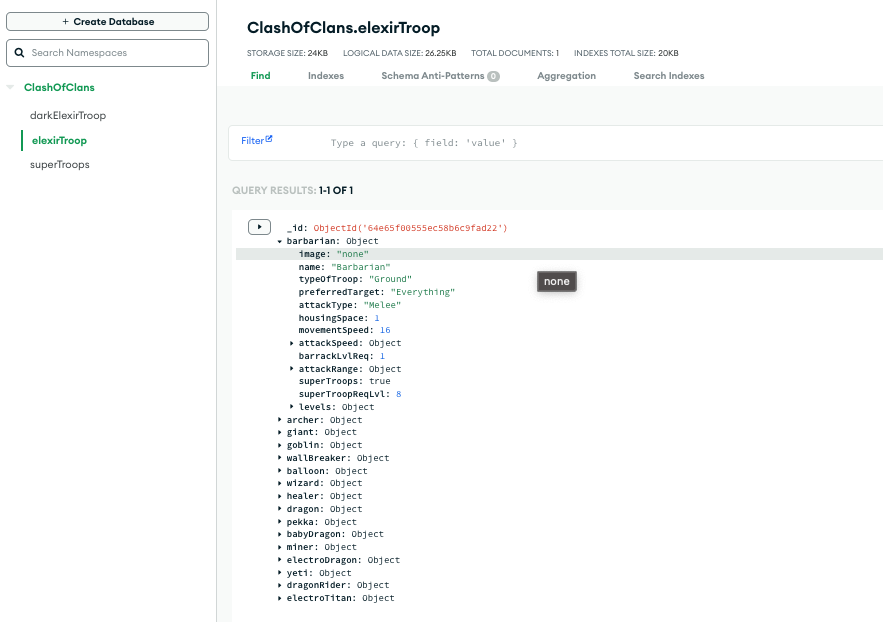The height and width of the screenshot is (622, 883).
Task: Click the search magnifier icon in the sidebar
Action: tap(19, 53)
